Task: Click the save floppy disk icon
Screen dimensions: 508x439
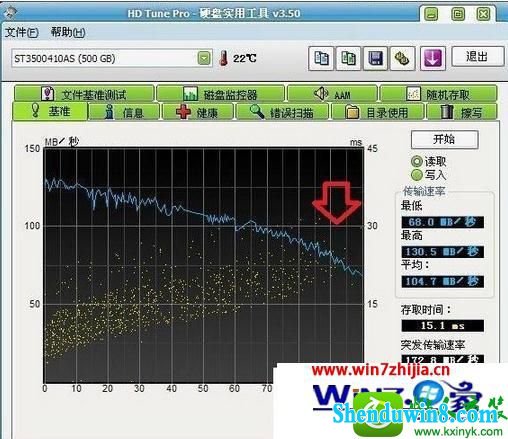Action: click(375, 58)
